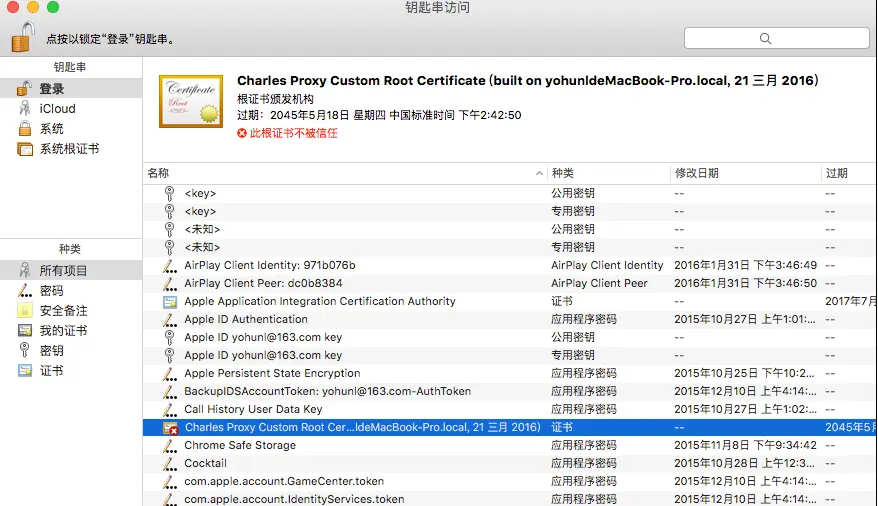Click the untrusted certificate icon in the Charles Proxy row
Viewport: 878px width, 506px height.
(x=170, y=428)
